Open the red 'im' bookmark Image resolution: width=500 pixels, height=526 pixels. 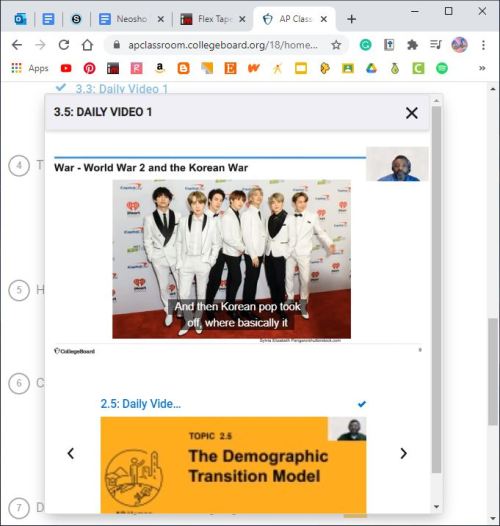(x=113, y=68)
